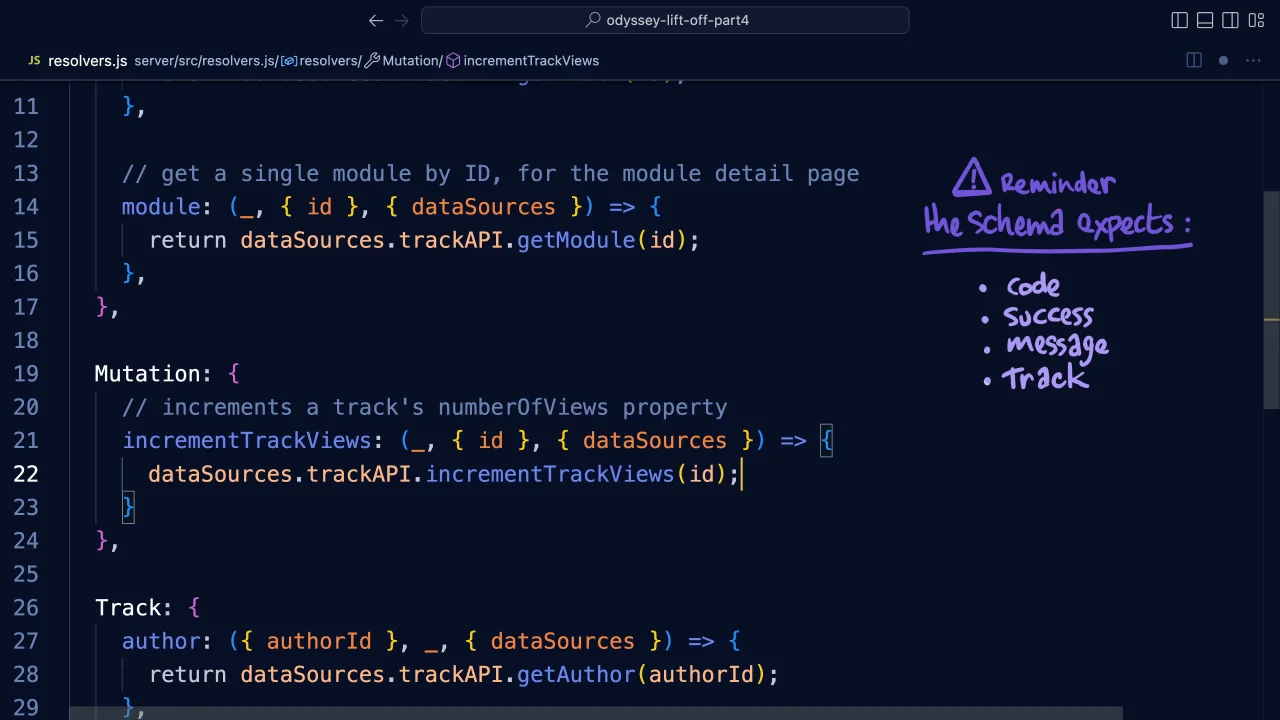Click line number 22 in the gutter
Screen dimensions: 1280x720
(26, 474)
